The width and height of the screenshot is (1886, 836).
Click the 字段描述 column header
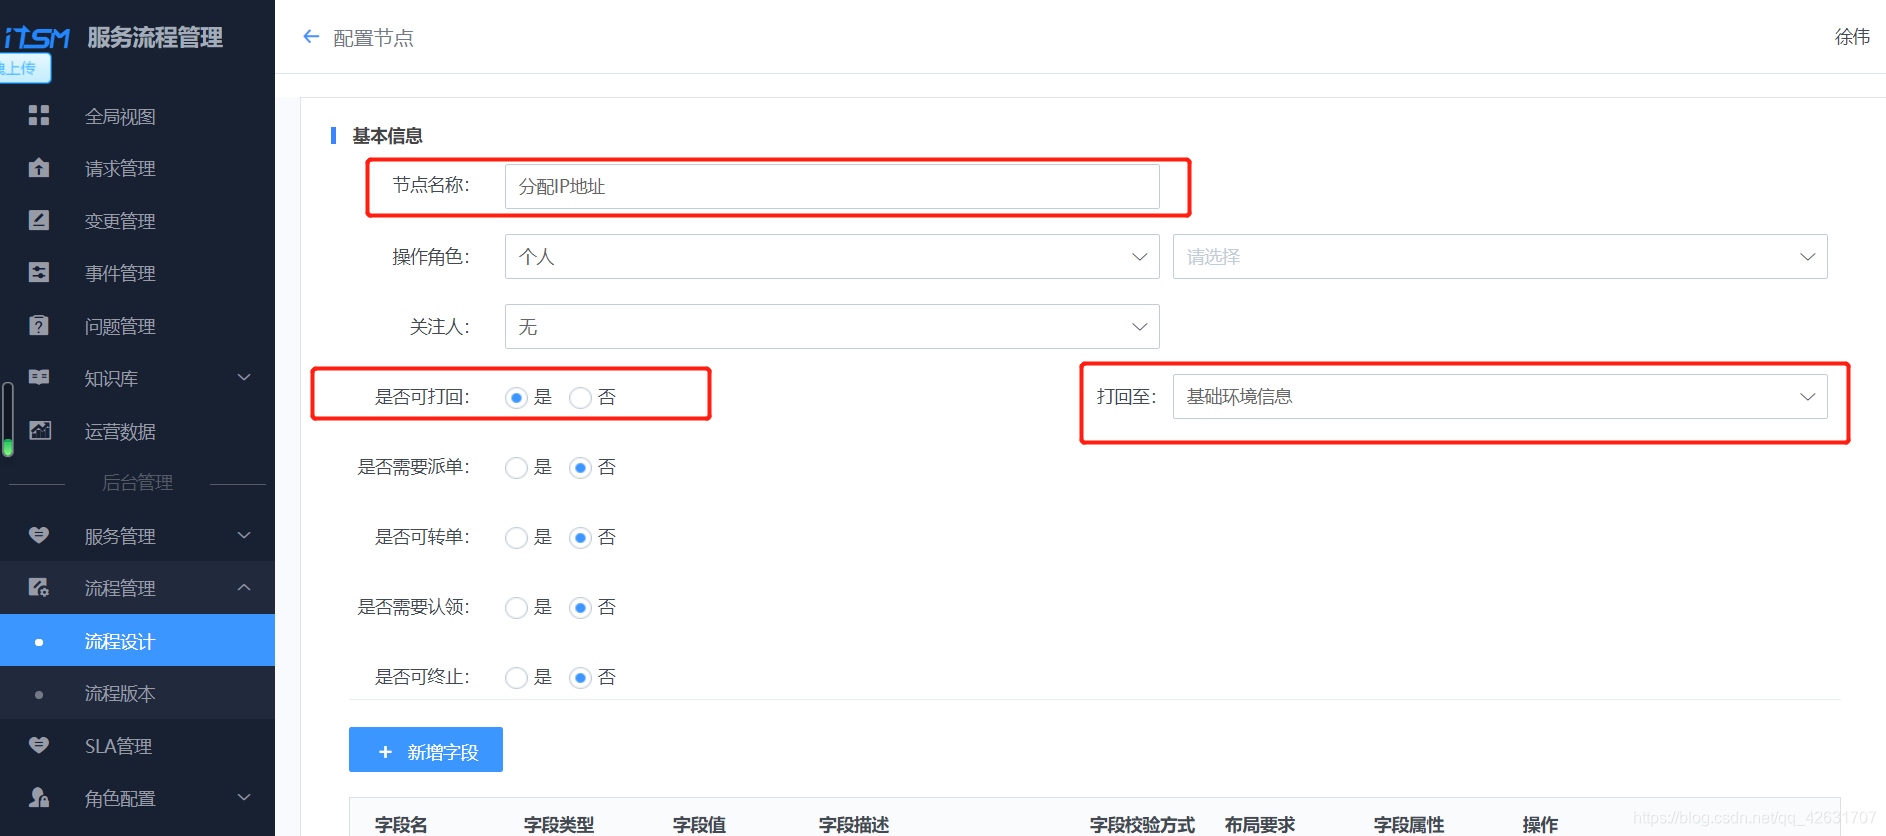(854, 824)
